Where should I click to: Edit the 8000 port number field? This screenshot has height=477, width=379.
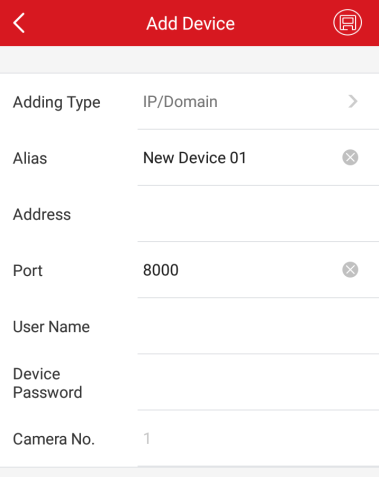click(x=238, y=270)
